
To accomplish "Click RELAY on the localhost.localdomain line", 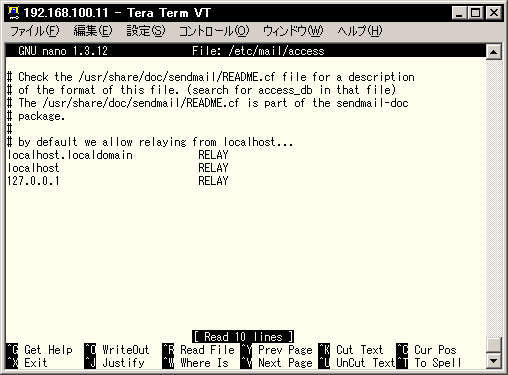I will coord(213,155).
